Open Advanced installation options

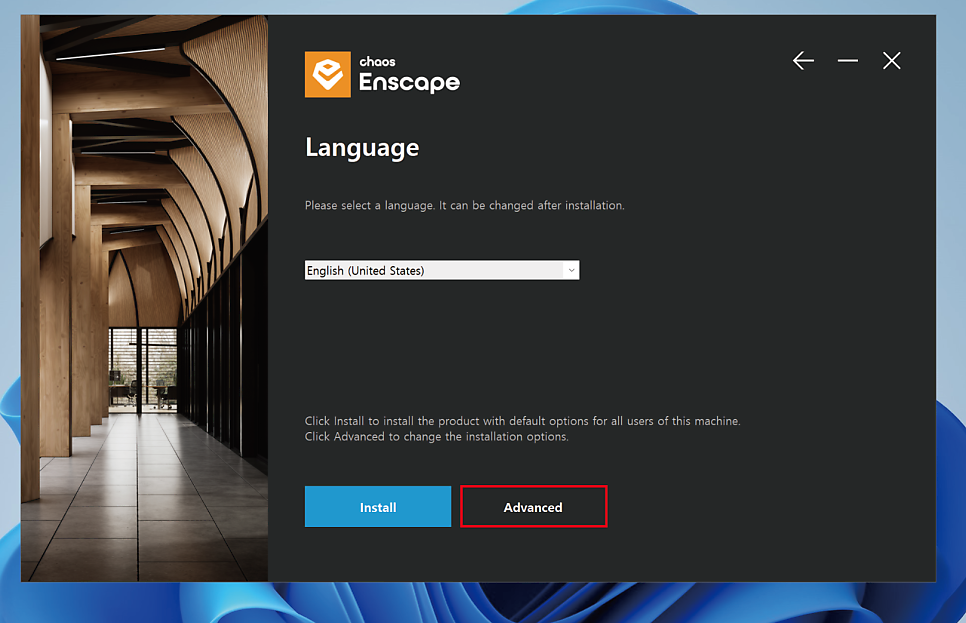click(534, 507)
